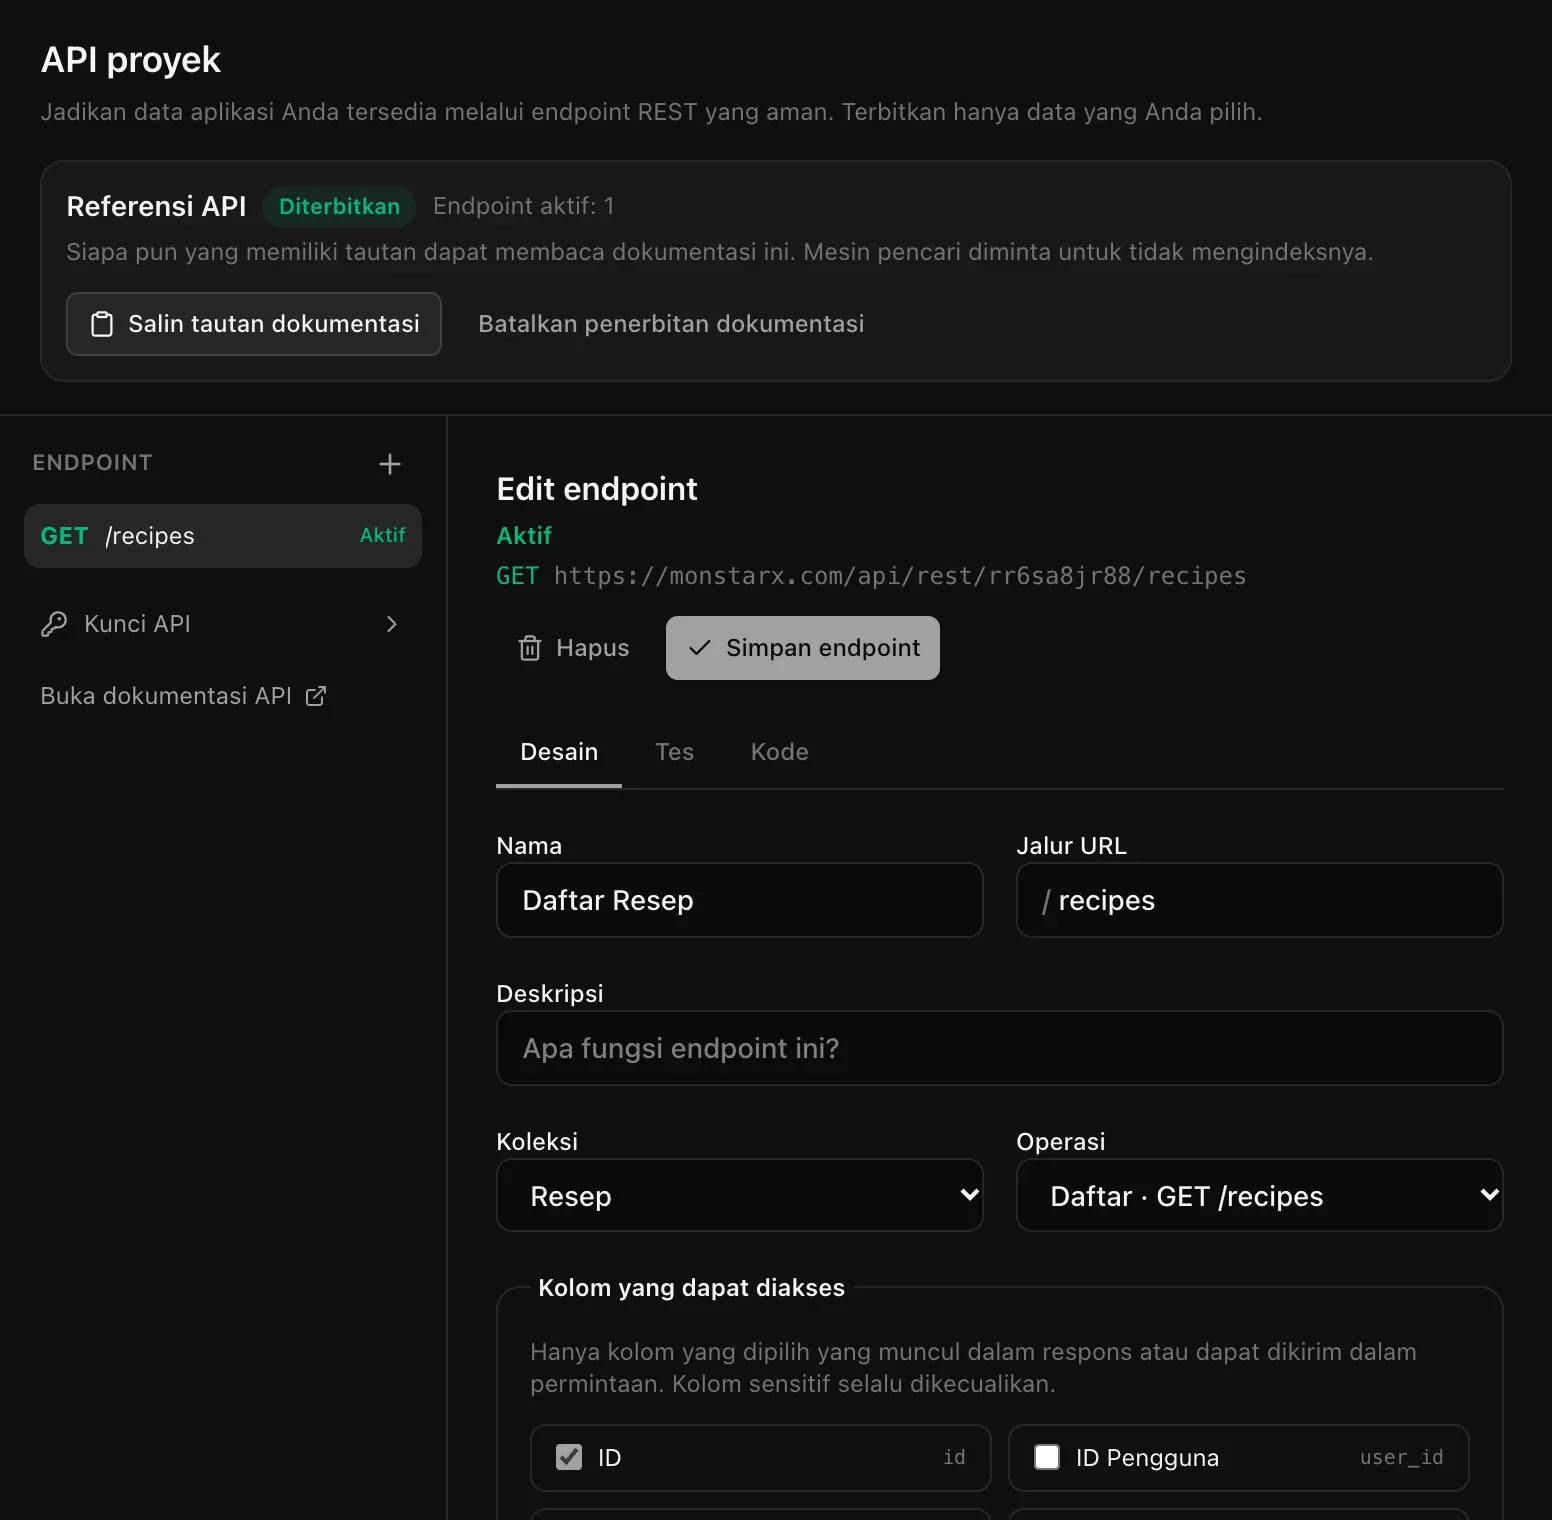Open the Koleksi dropdown showing Resep

click(740, 1195)
